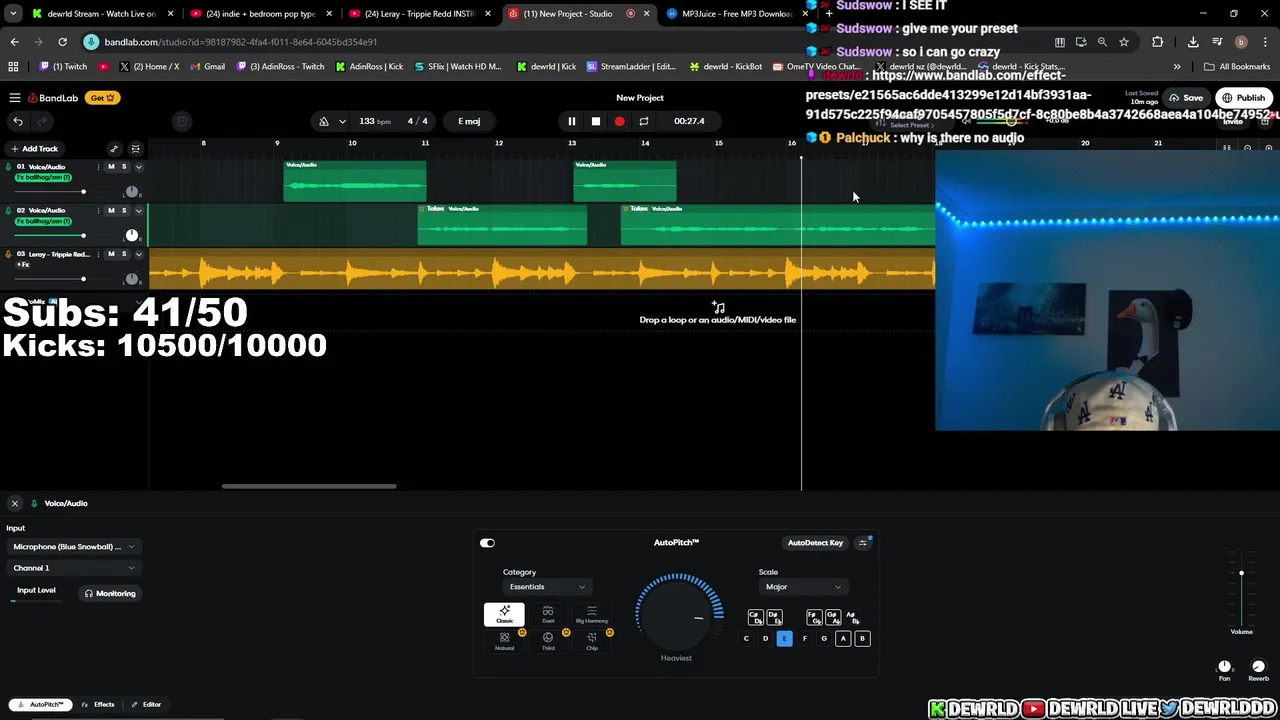
Task: Switch to the Editor bottom tab
Action: (x=146, y=705)
